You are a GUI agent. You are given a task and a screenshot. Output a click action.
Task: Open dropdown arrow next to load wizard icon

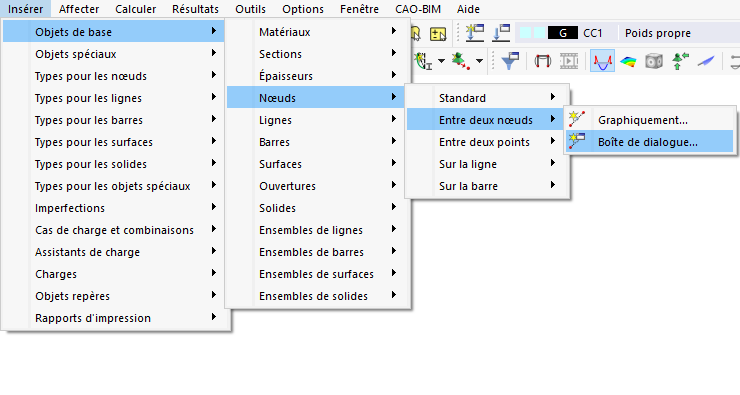point(441,61)
